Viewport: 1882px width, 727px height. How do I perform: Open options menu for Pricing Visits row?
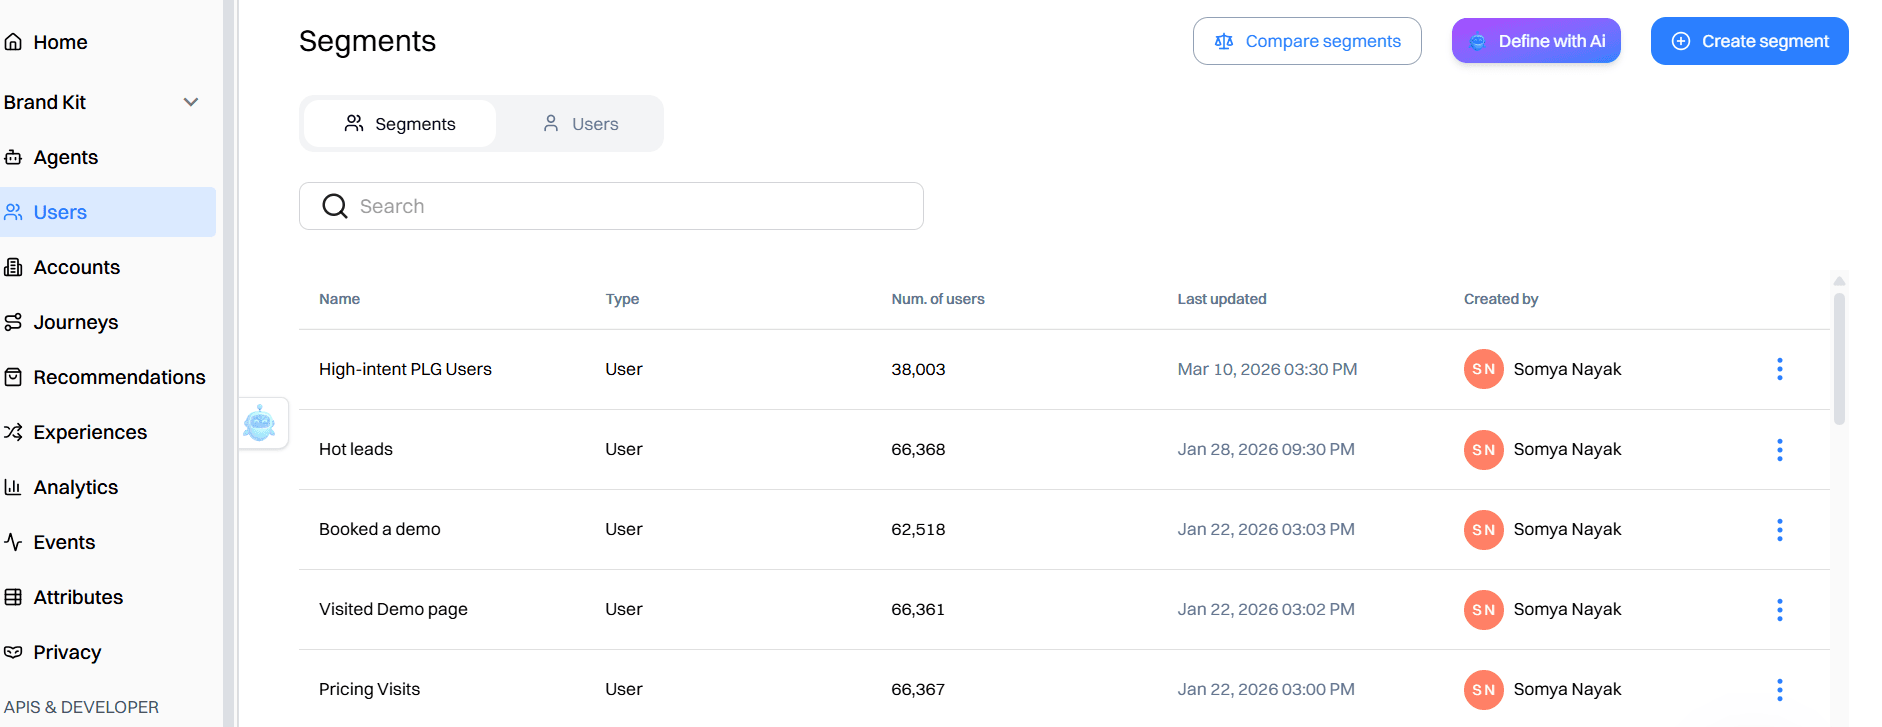[x=1779, y=689]
